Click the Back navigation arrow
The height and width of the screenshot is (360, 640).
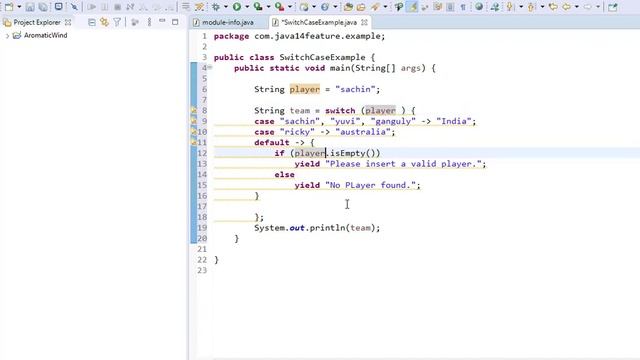coord(567,7)
